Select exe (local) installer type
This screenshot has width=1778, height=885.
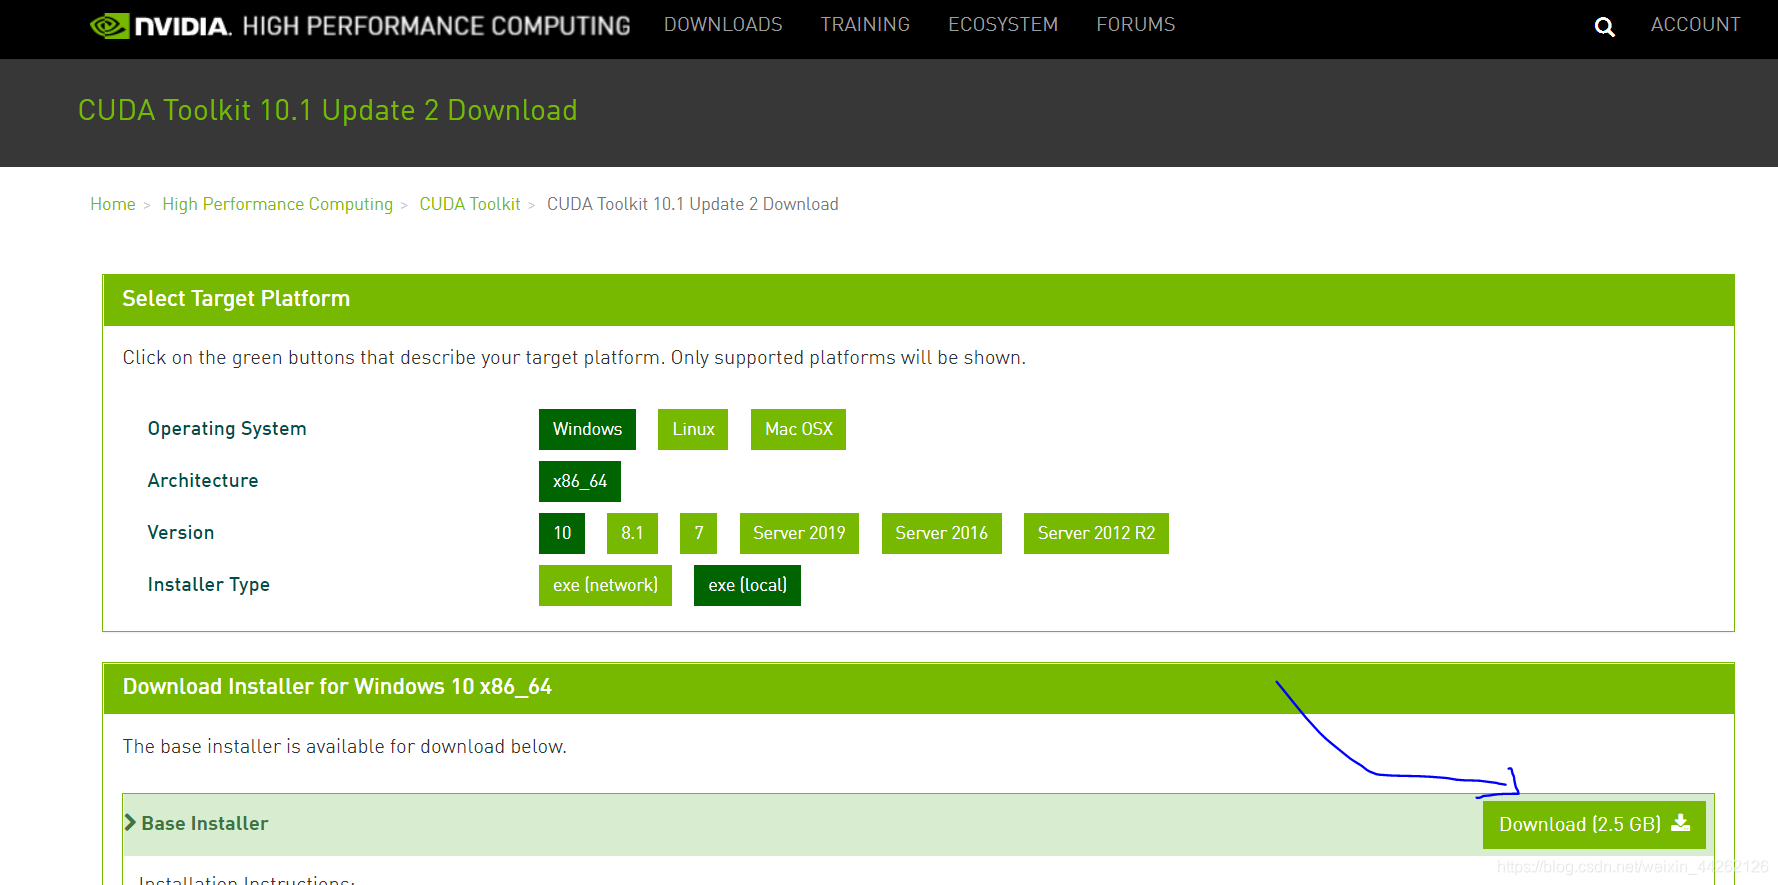pos(747,585)
